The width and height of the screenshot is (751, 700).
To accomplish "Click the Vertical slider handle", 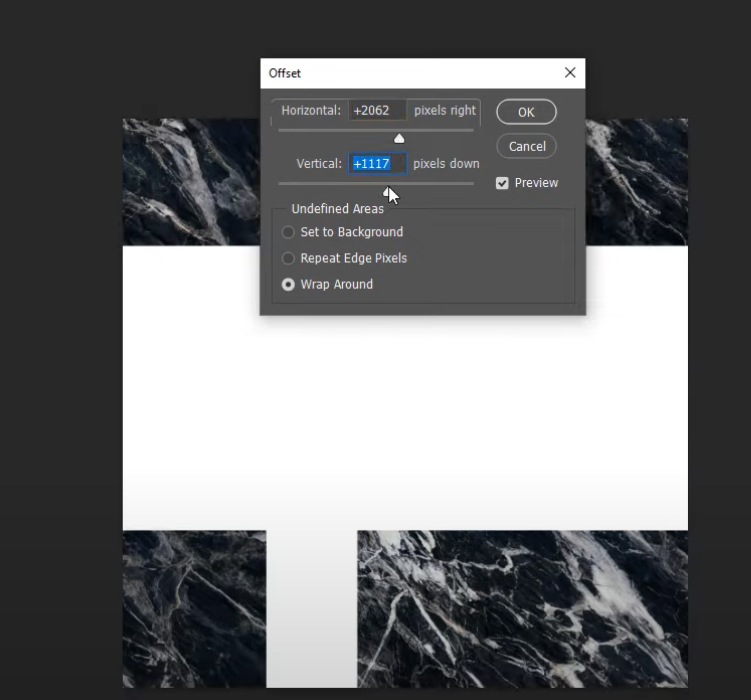I will [387, 192].
